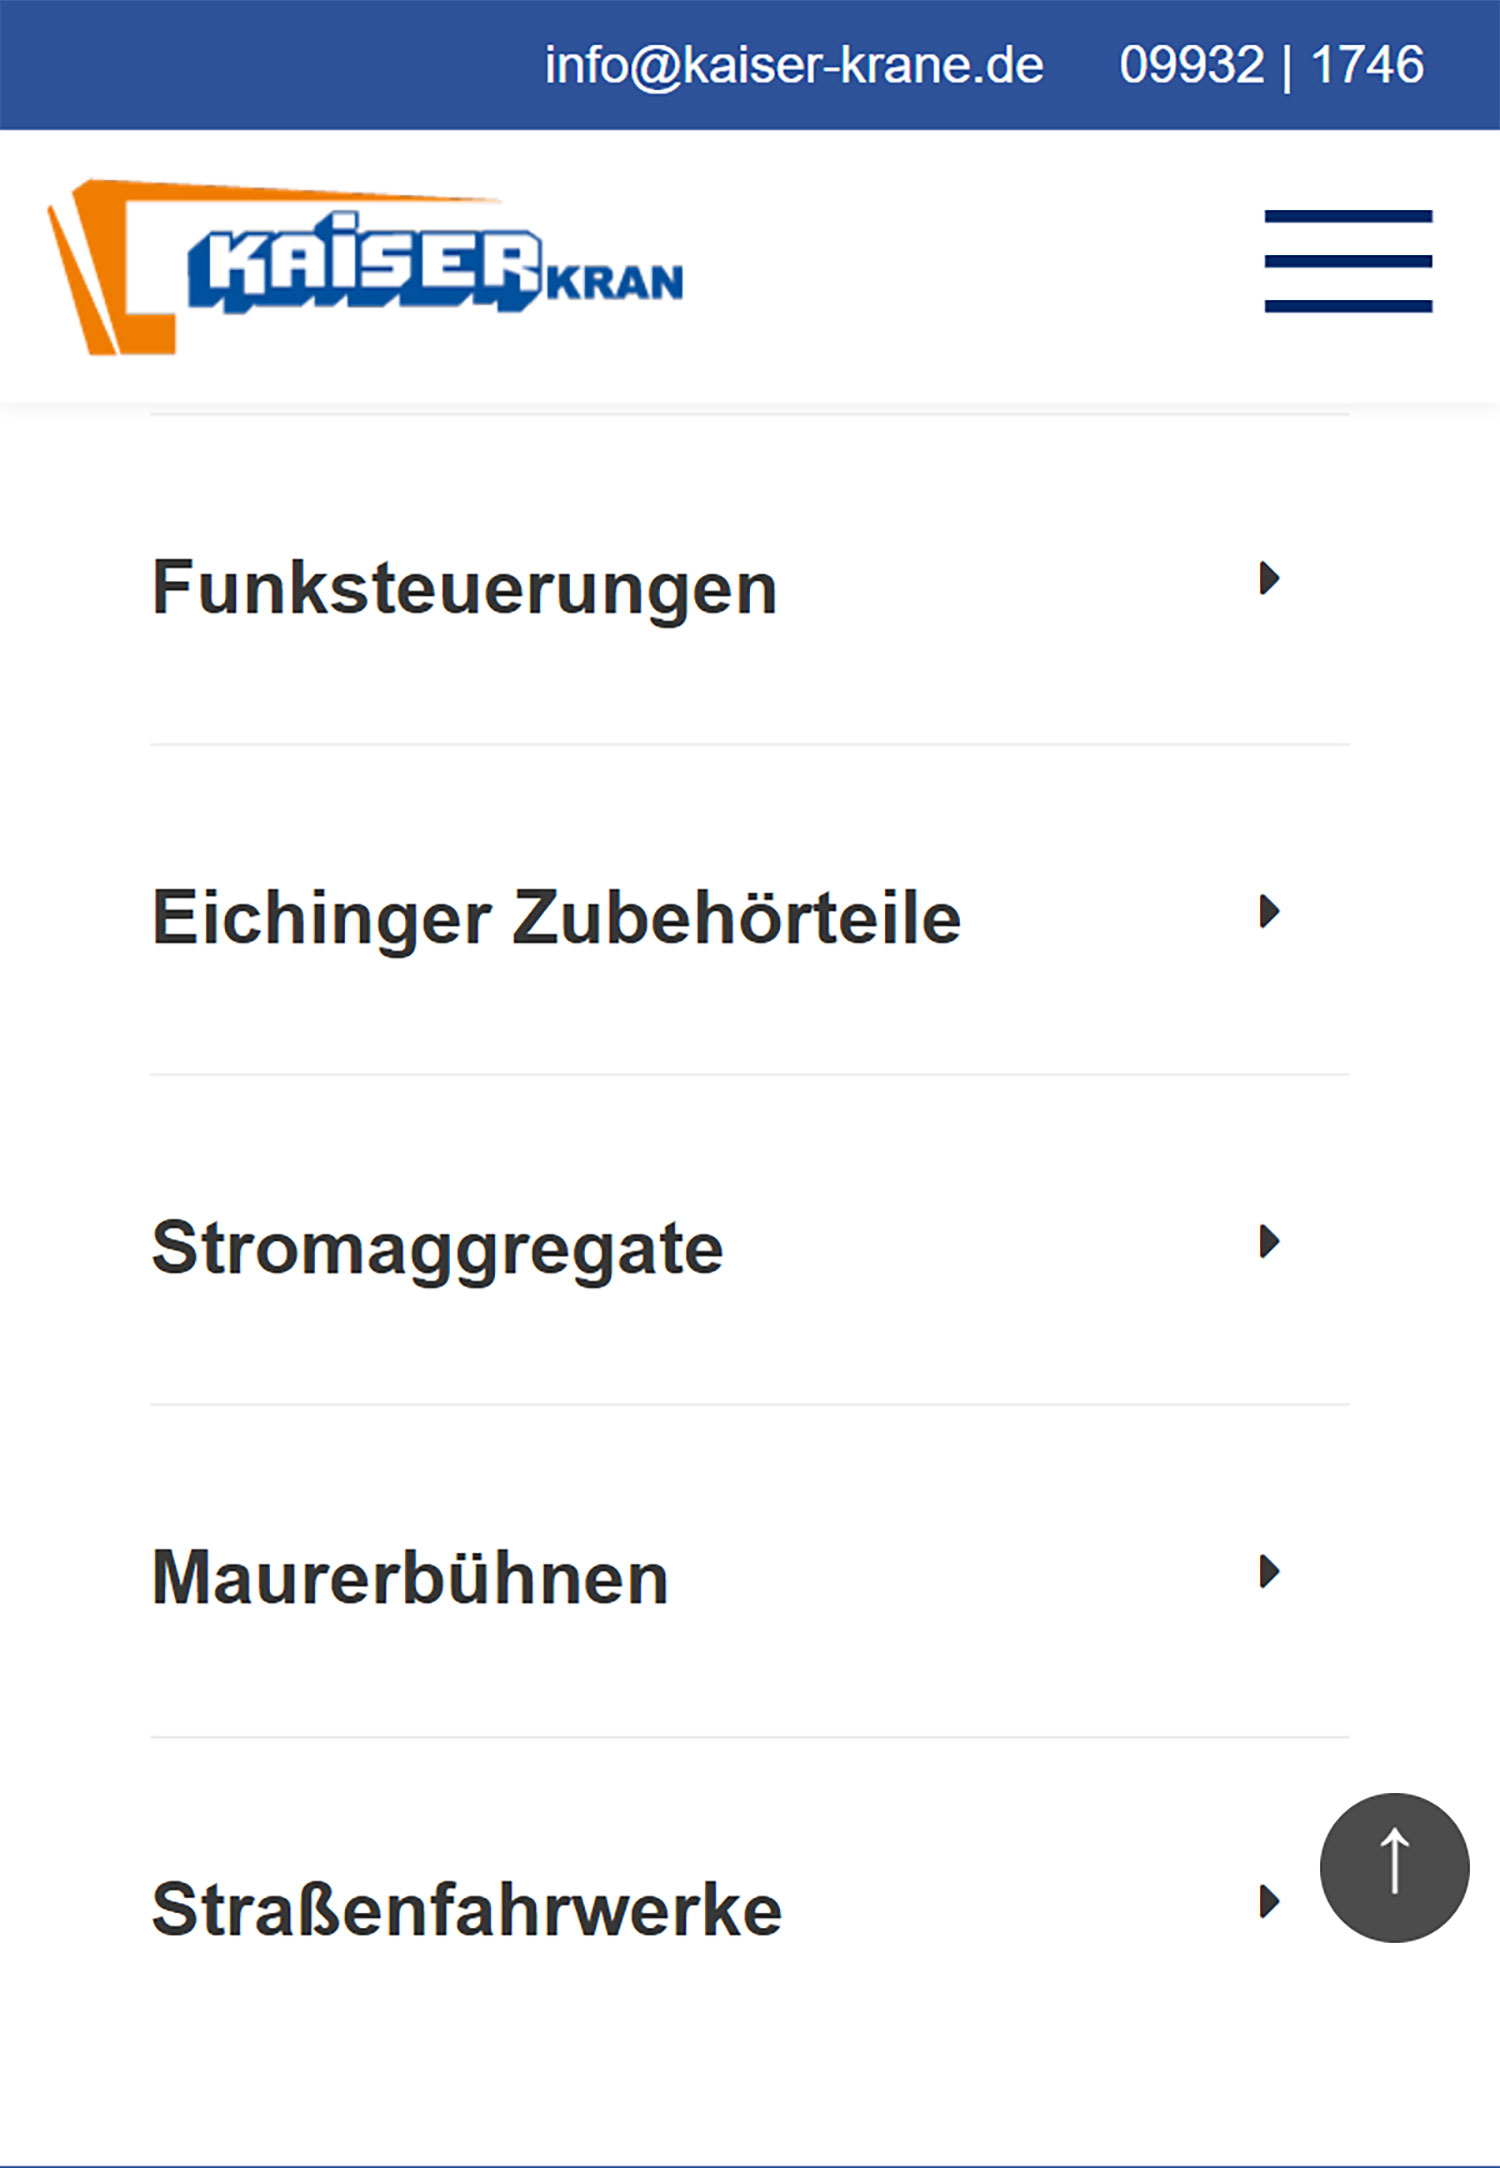Select the Eichinger Zubehörteile menu item
Image resolution: width=1500 pixels, height=2168 pixels.
556,917
